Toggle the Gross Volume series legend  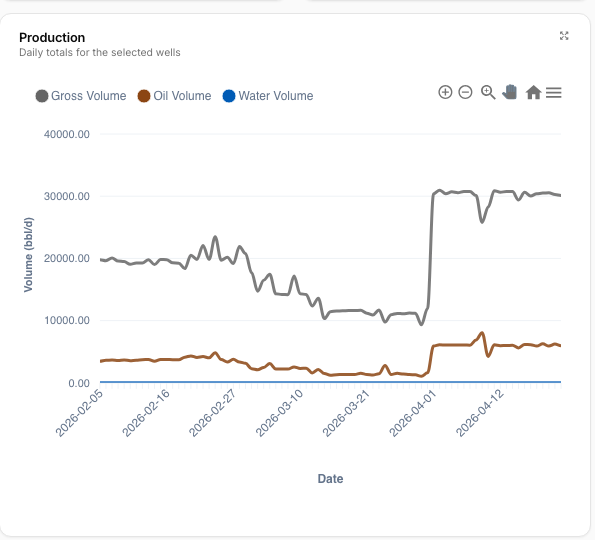[x=81, y=96]
